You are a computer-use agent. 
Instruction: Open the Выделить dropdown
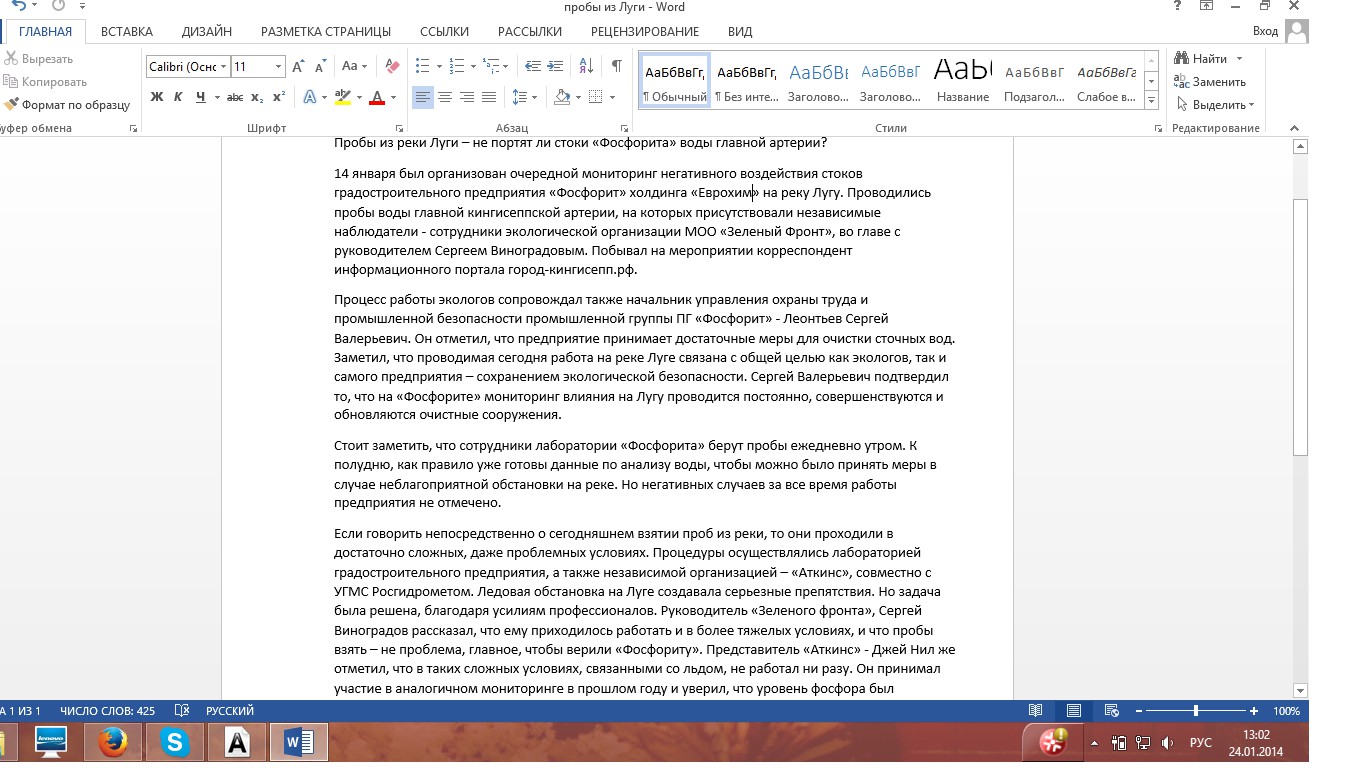point(1215,105)
